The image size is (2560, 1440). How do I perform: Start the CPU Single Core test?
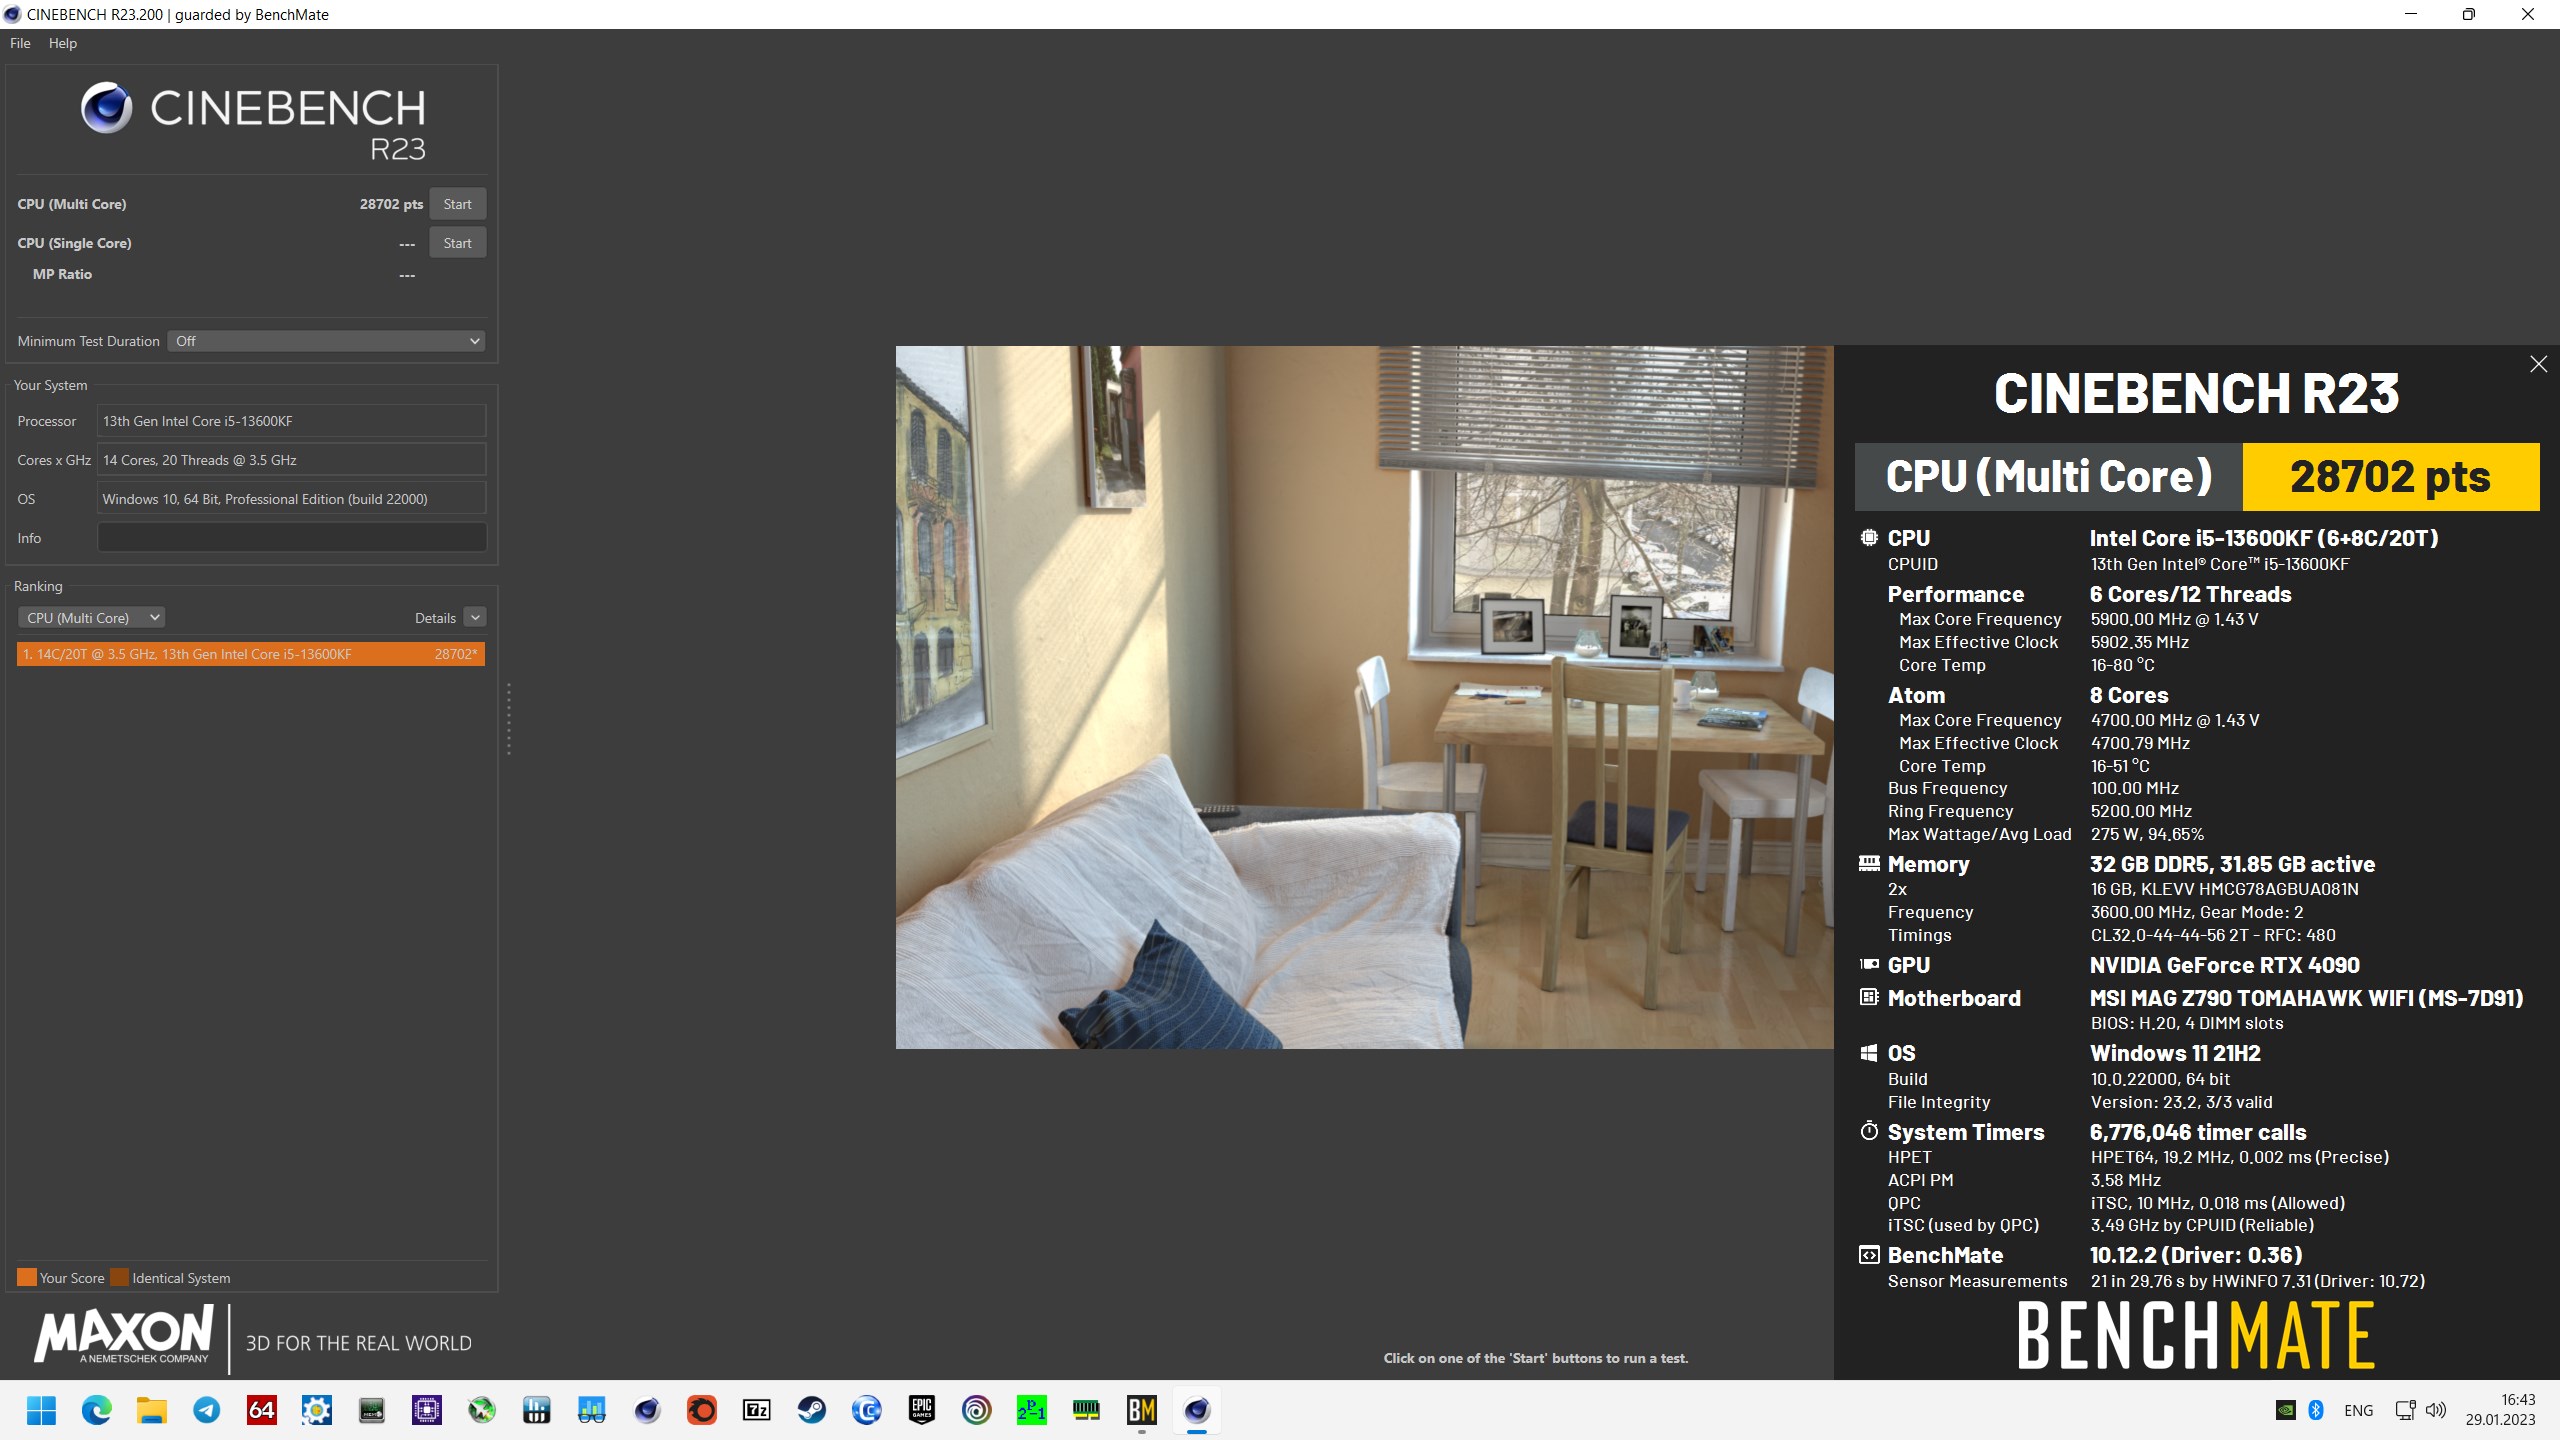click(x=457, y=243)
